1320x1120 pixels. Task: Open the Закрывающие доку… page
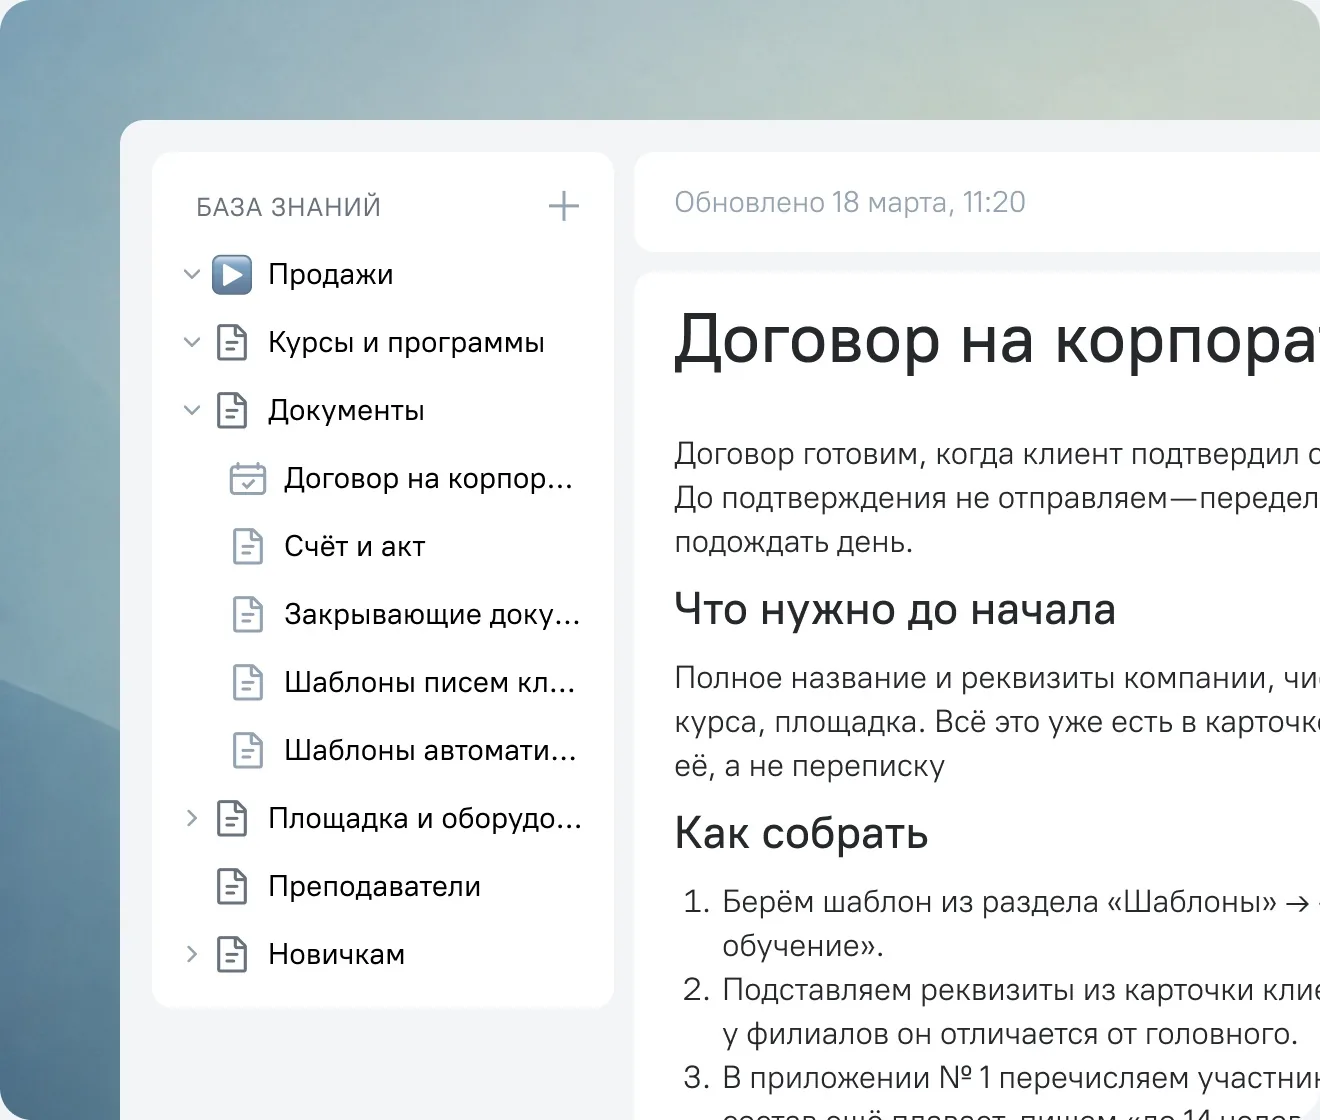tap(432, 615)
